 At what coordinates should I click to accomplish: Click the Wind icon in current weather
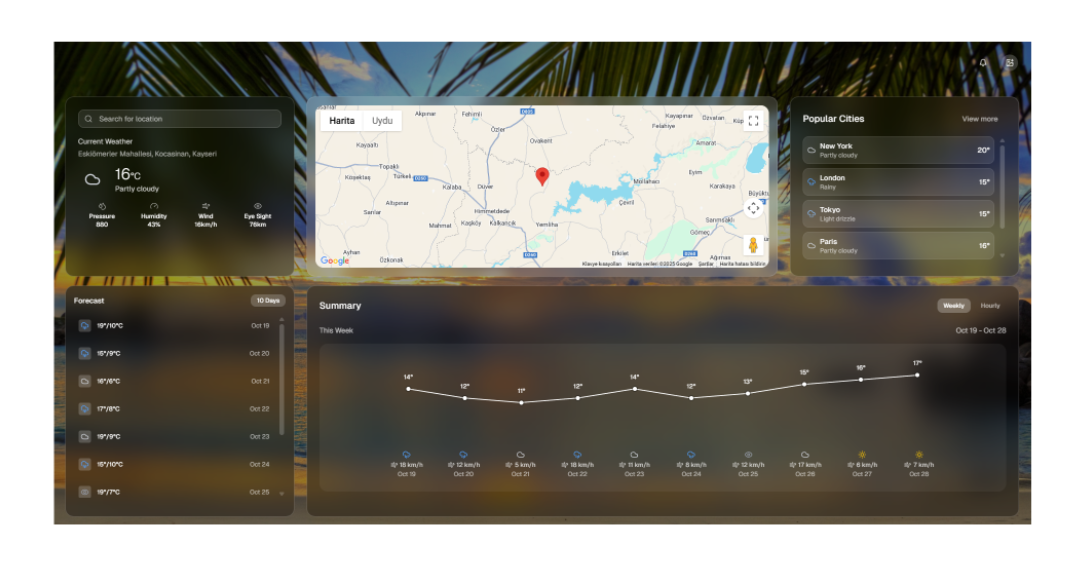[x=206, y=206]
